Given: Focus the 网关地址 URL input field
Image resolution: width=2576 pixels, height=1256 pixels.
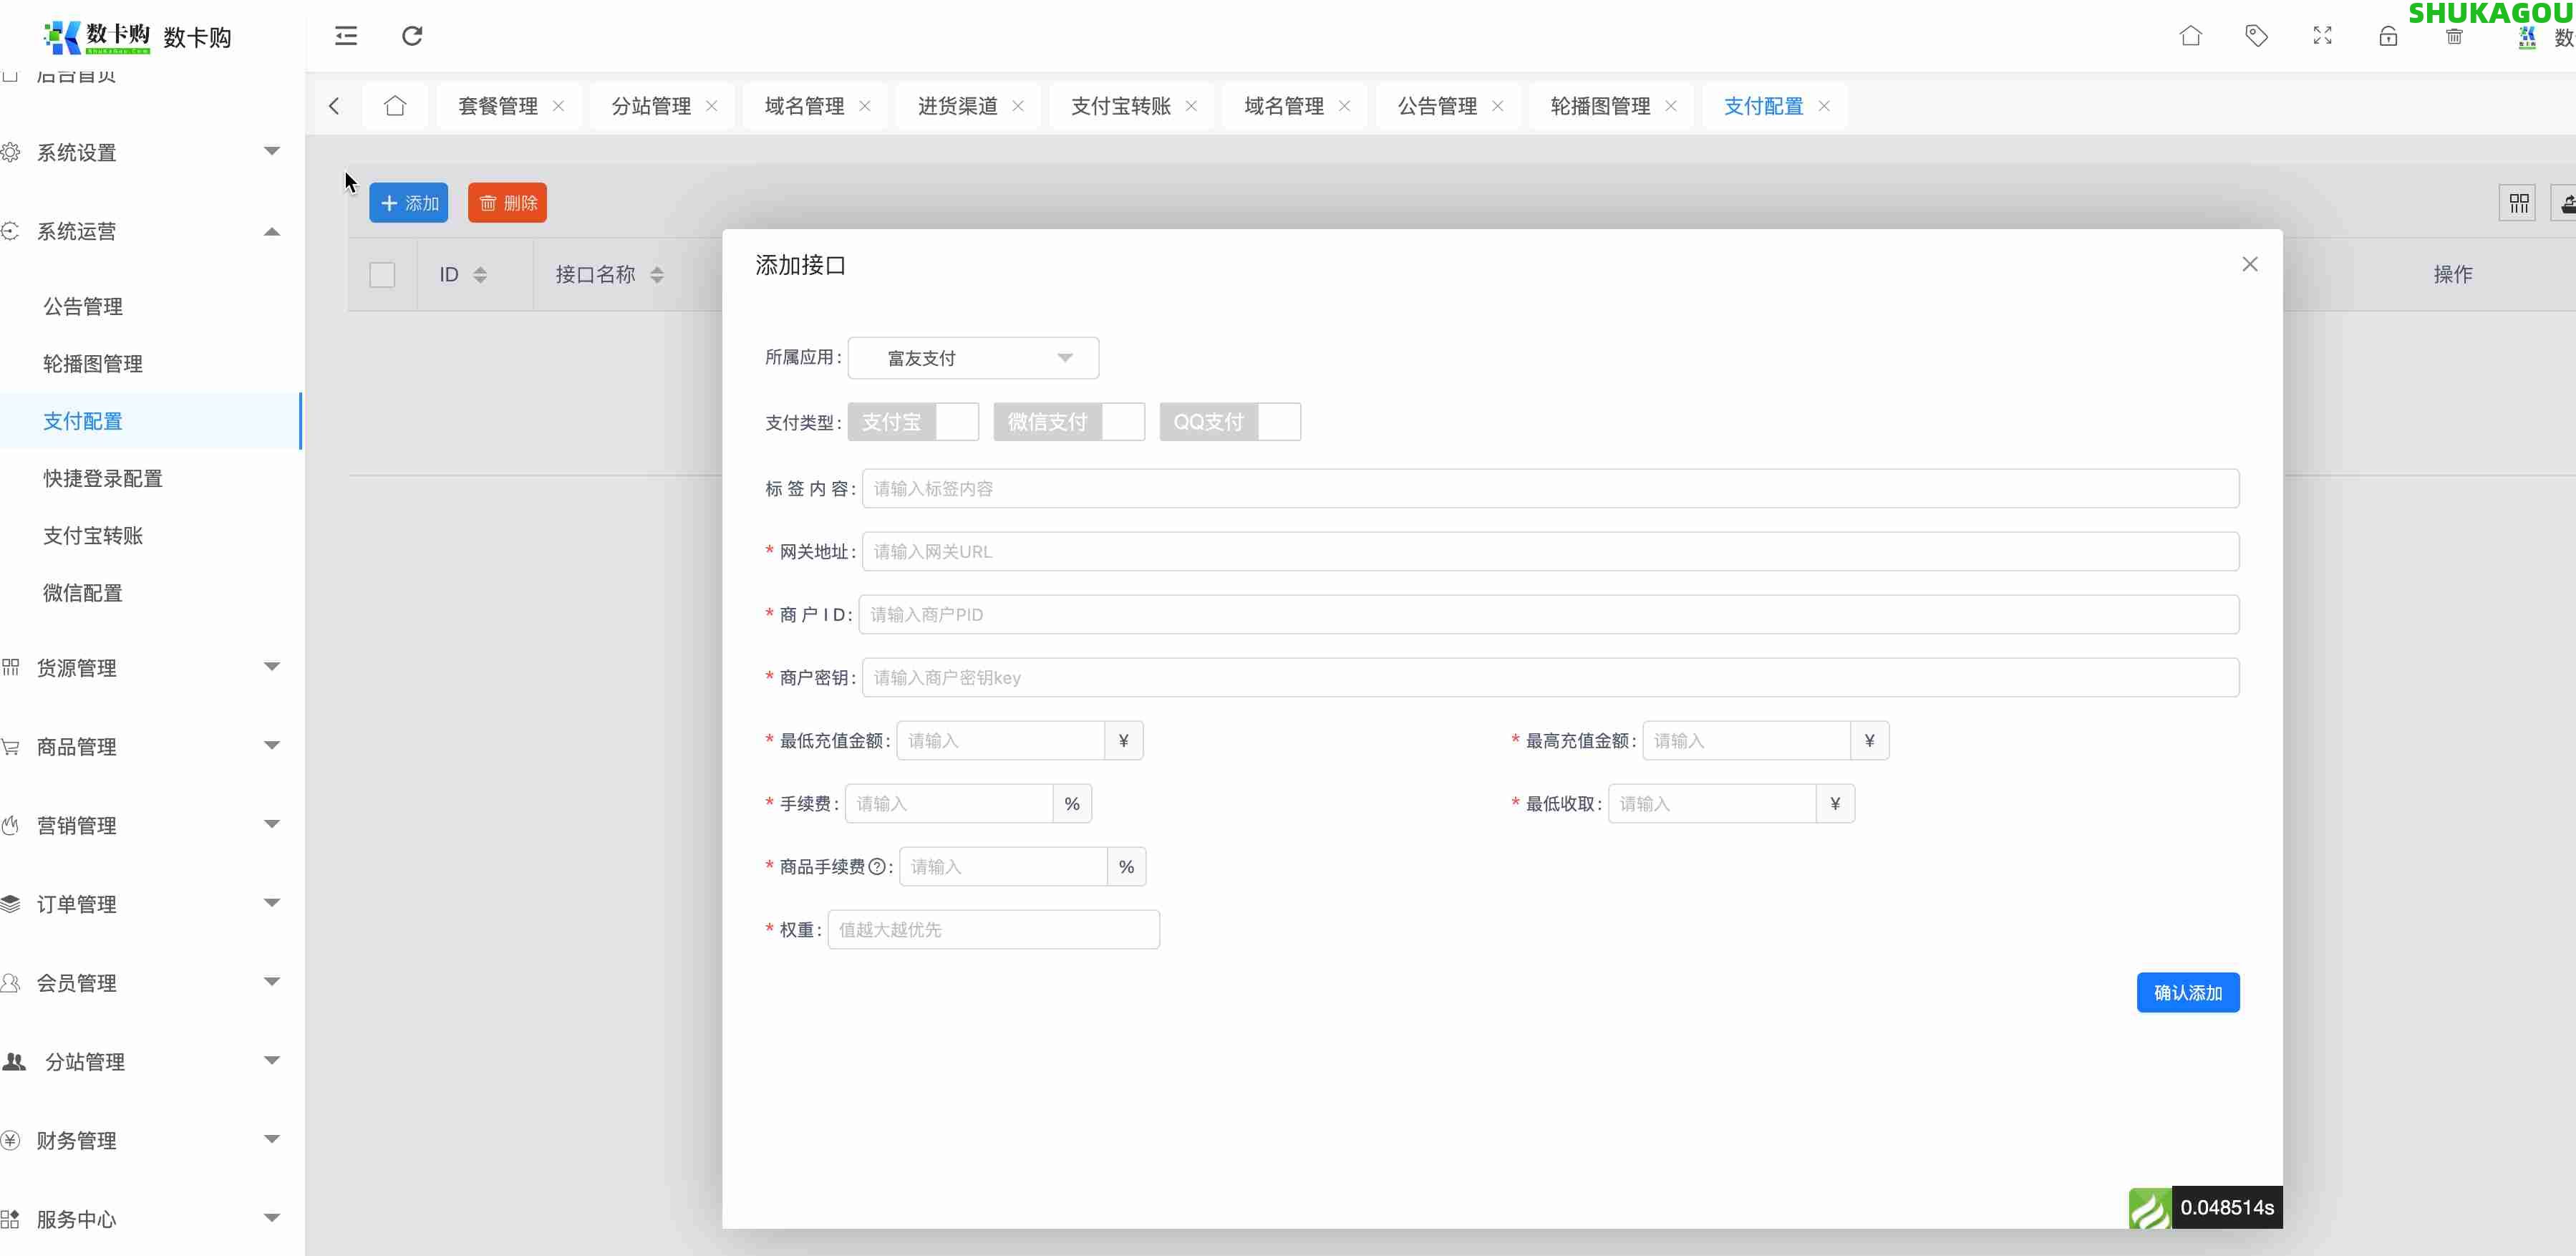Looking at the screenshot, I should point(1550,551).
